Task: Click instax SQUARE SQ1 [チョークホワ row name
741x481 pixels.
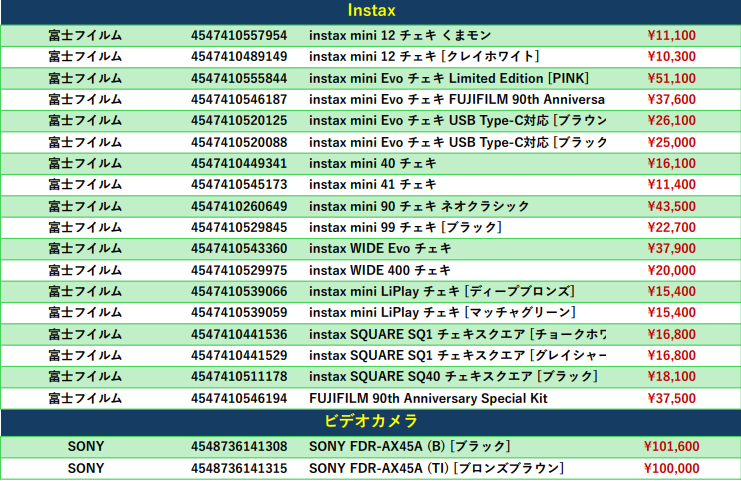Action: (457, 335)
